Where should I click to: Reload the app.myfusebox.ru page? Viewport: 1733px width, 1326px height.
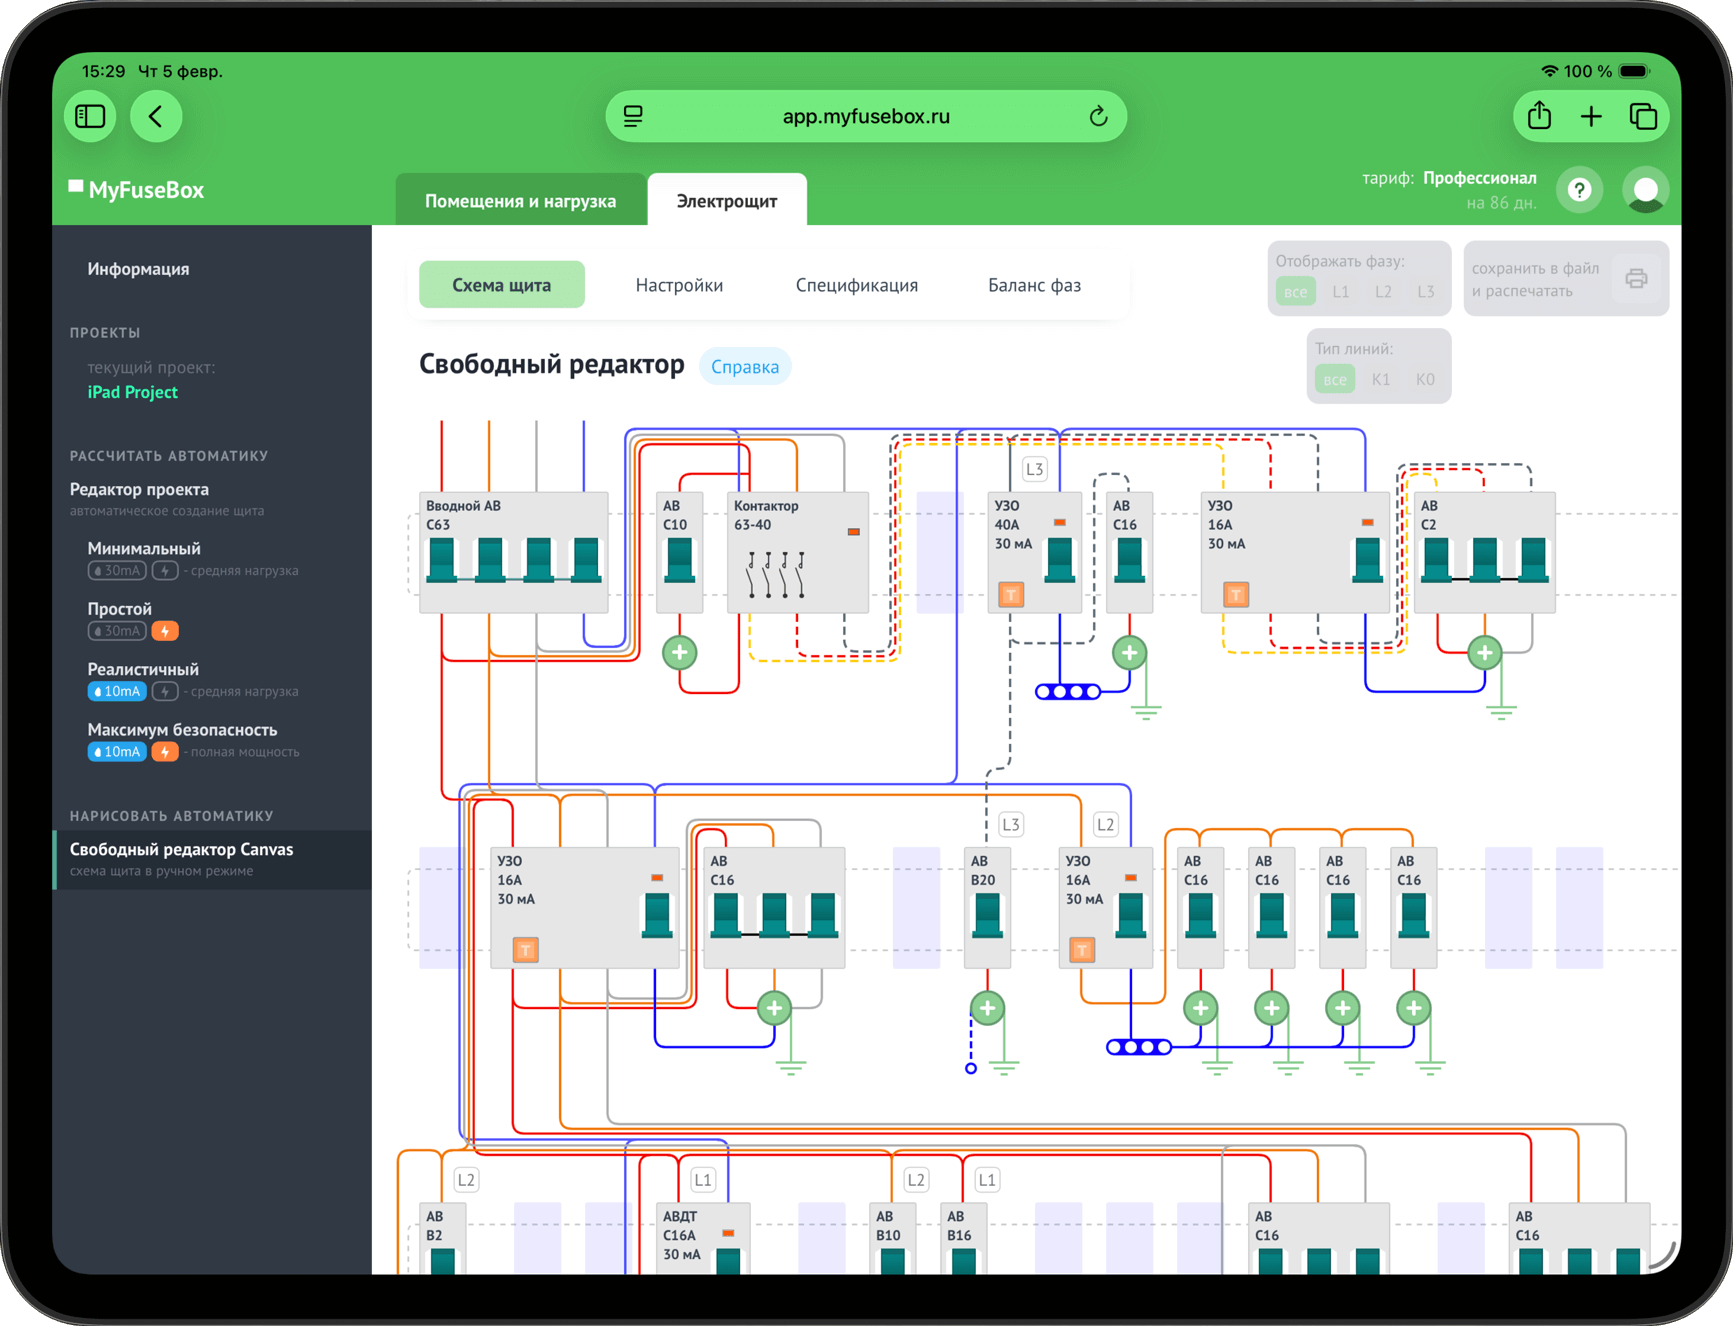(1098, 116)
